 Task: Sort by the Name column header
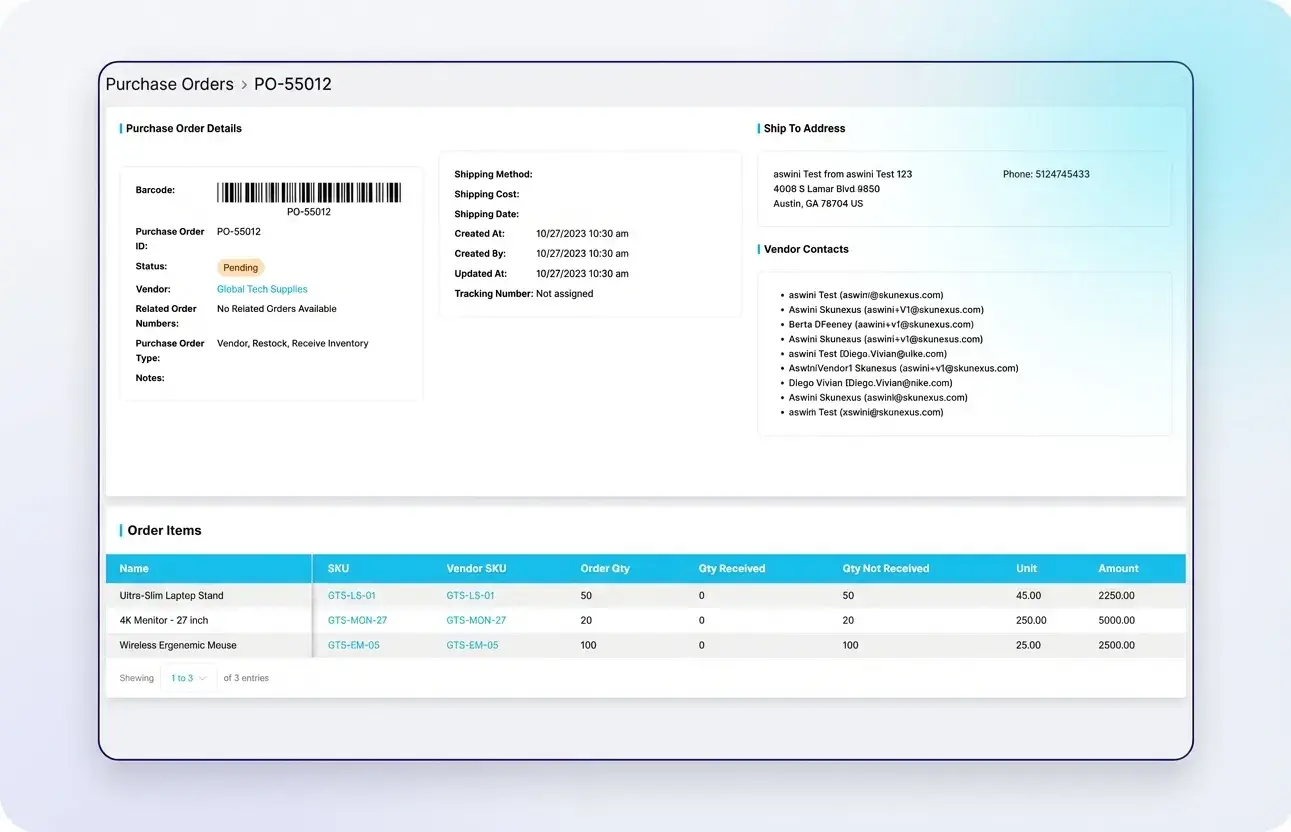pos(134,569)
